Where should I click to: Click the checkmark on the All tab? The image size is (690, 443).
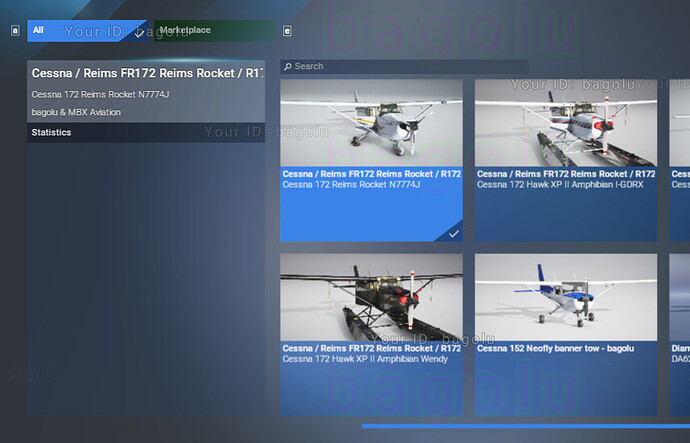[139, 34]
